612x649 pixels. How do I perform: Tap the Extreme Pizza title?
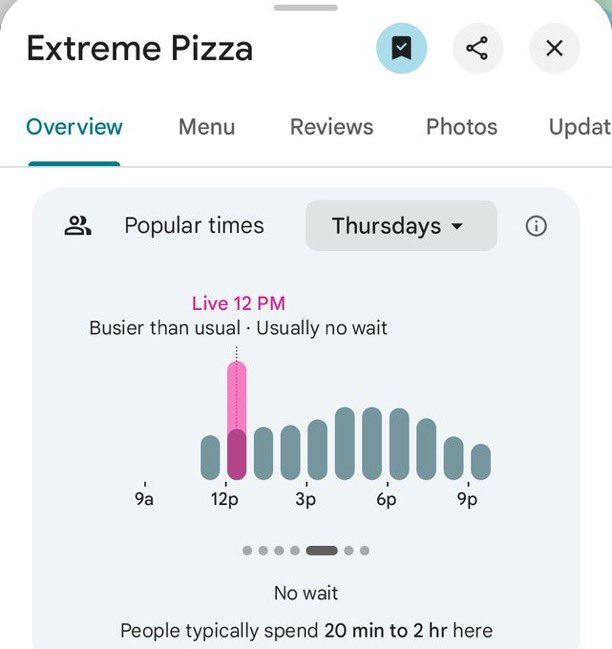(x=139, y=48)
